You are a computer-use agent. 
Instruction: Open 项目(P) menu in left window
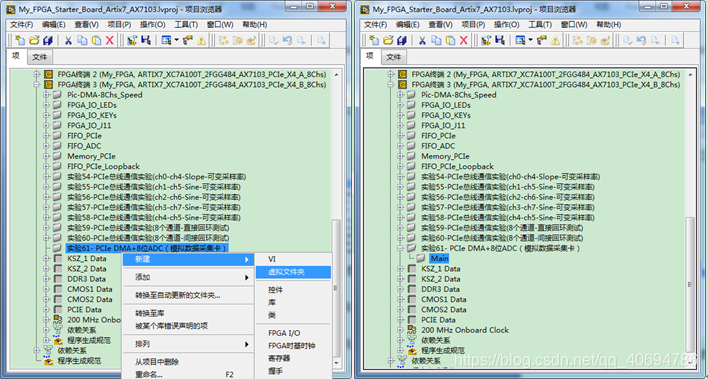119,24
